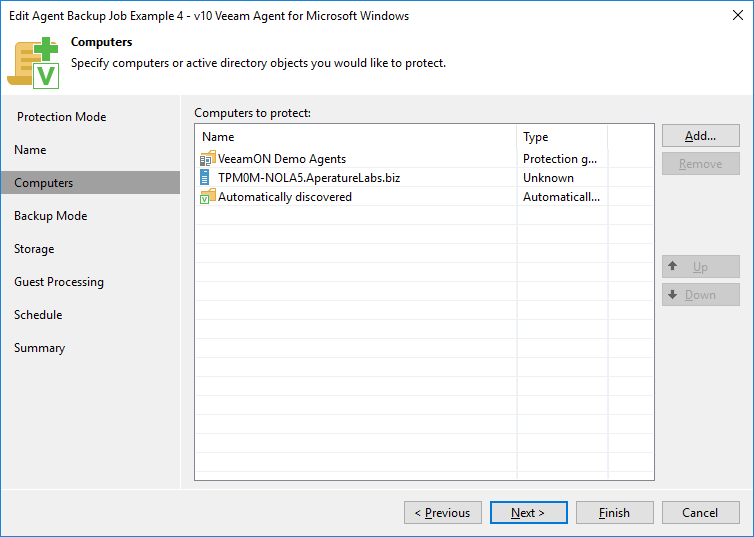Close the Edit Agent Backup Job dialog
This screenshot has width=754, height=537.
click(738, 15)
